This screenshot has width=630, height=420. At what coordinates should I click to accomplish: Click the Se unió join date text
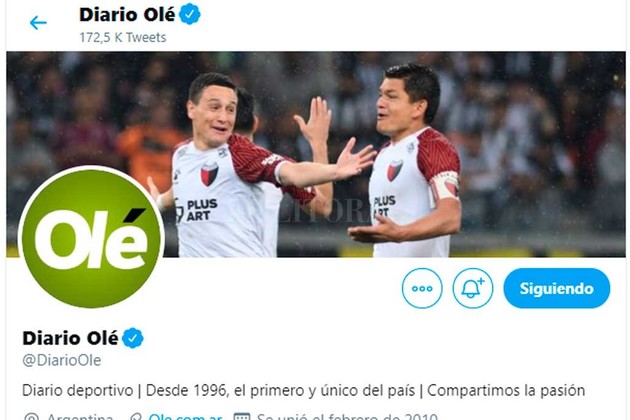[347, 416]
